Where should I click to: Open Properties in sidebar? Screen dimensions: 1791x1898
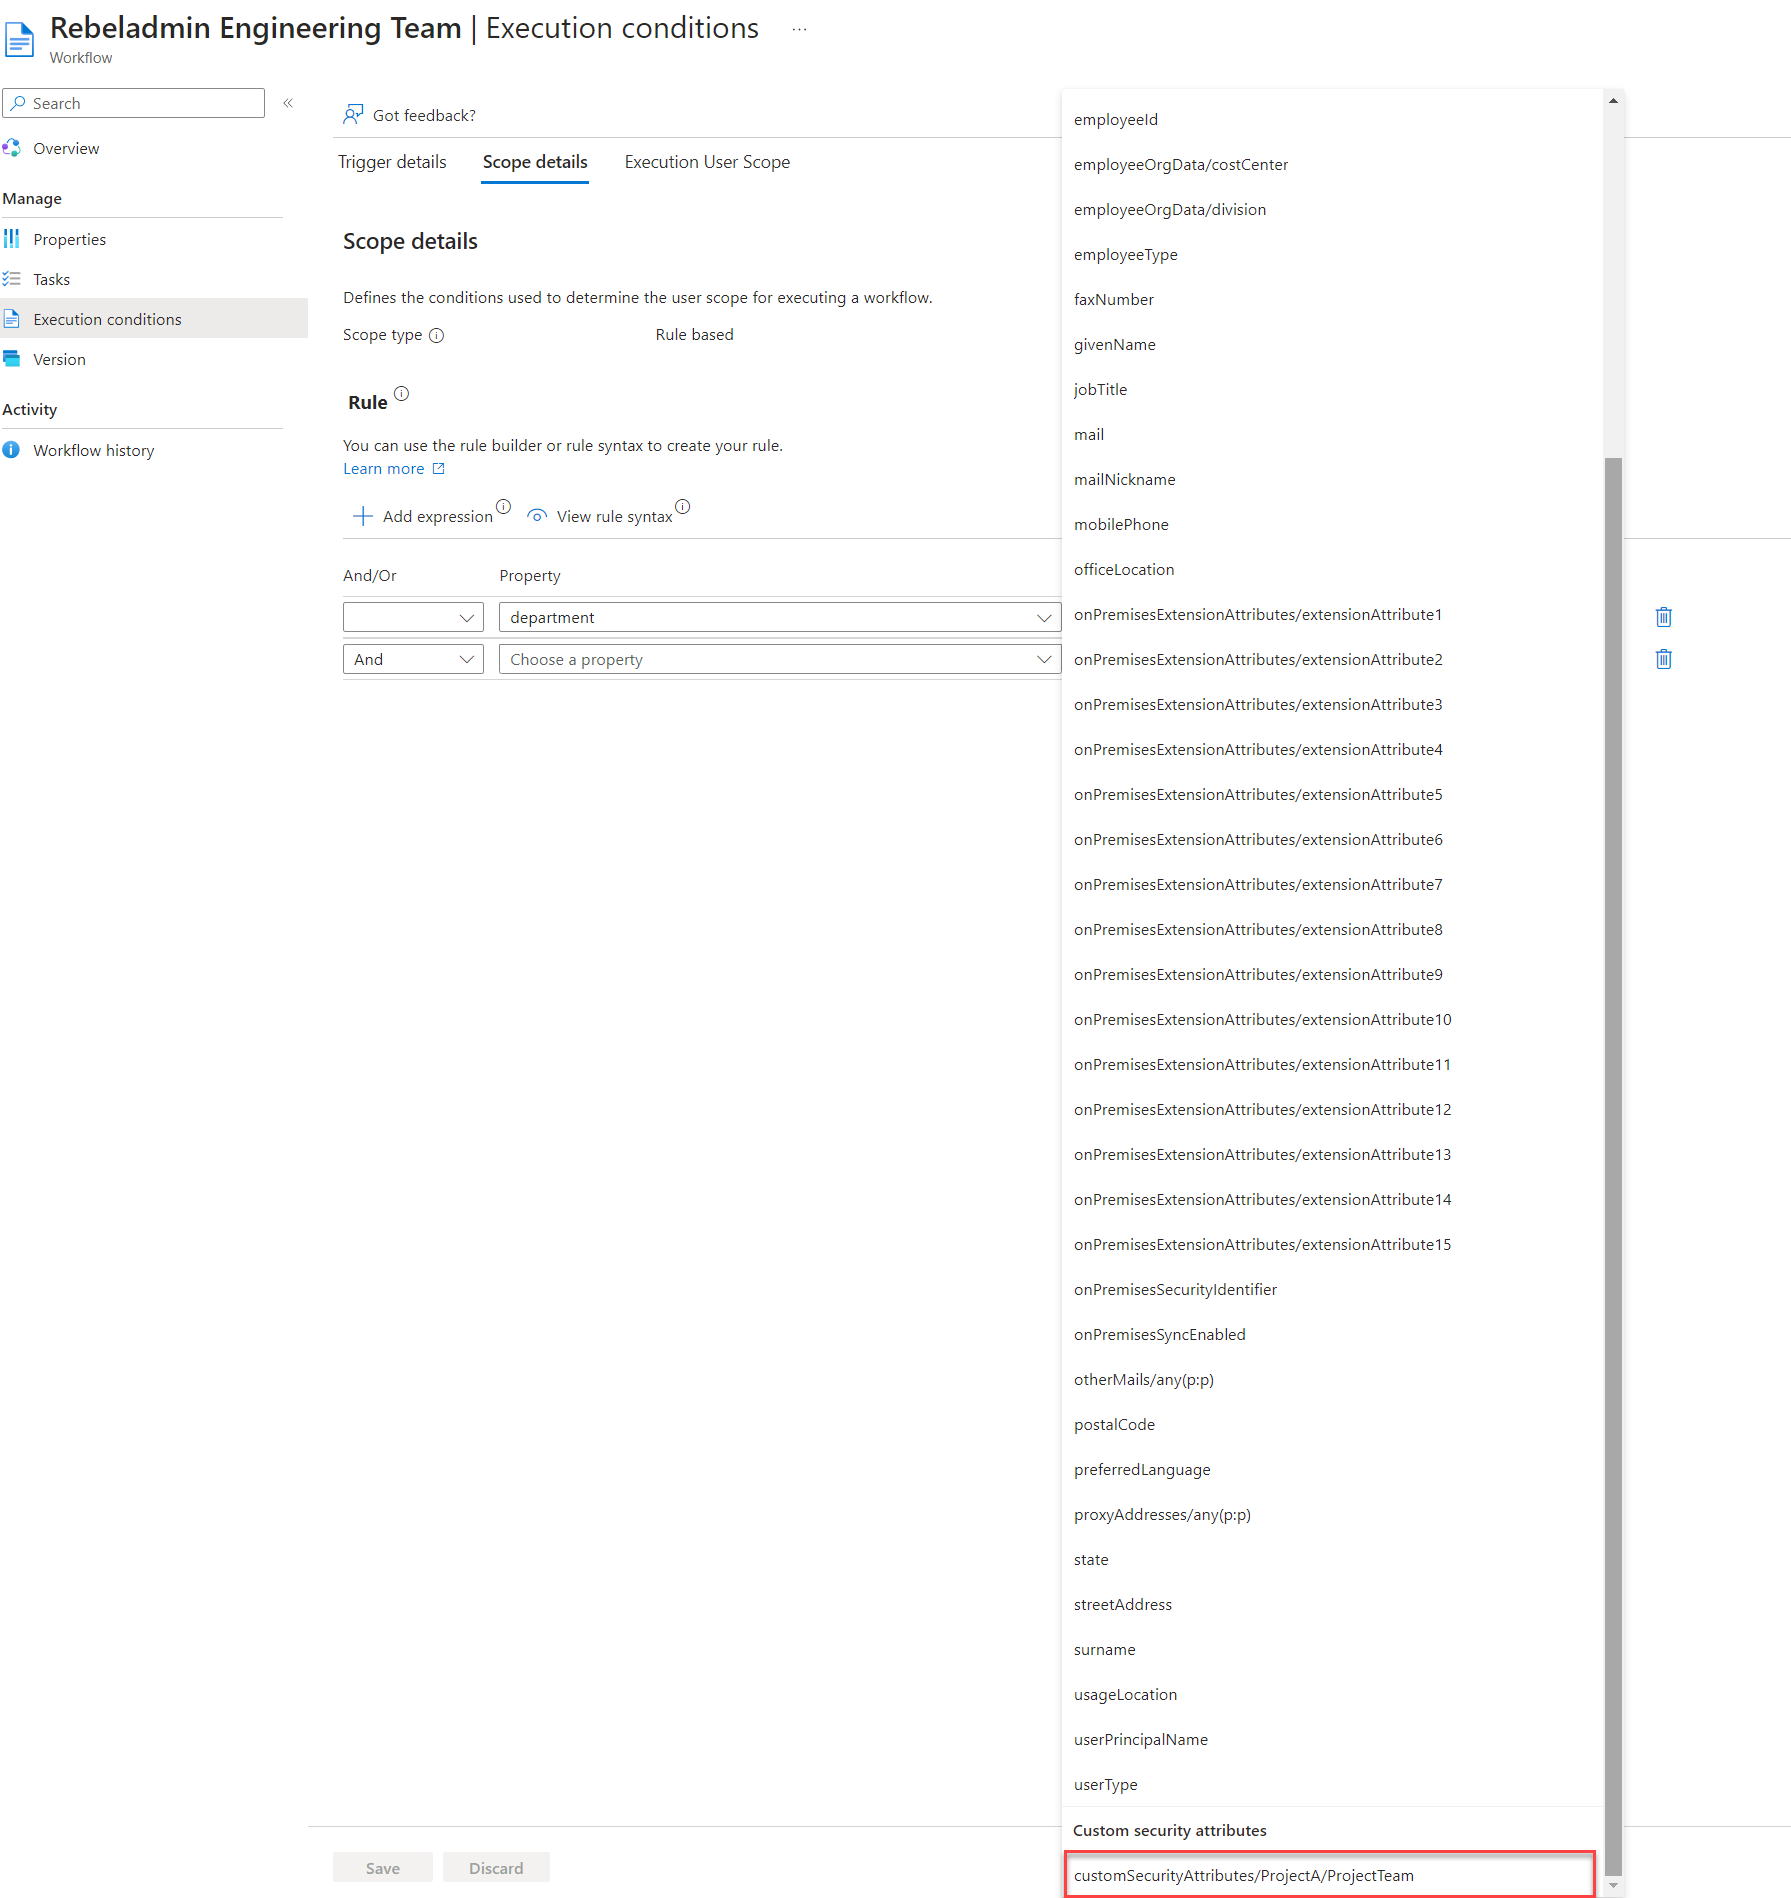tap(69, 239)
